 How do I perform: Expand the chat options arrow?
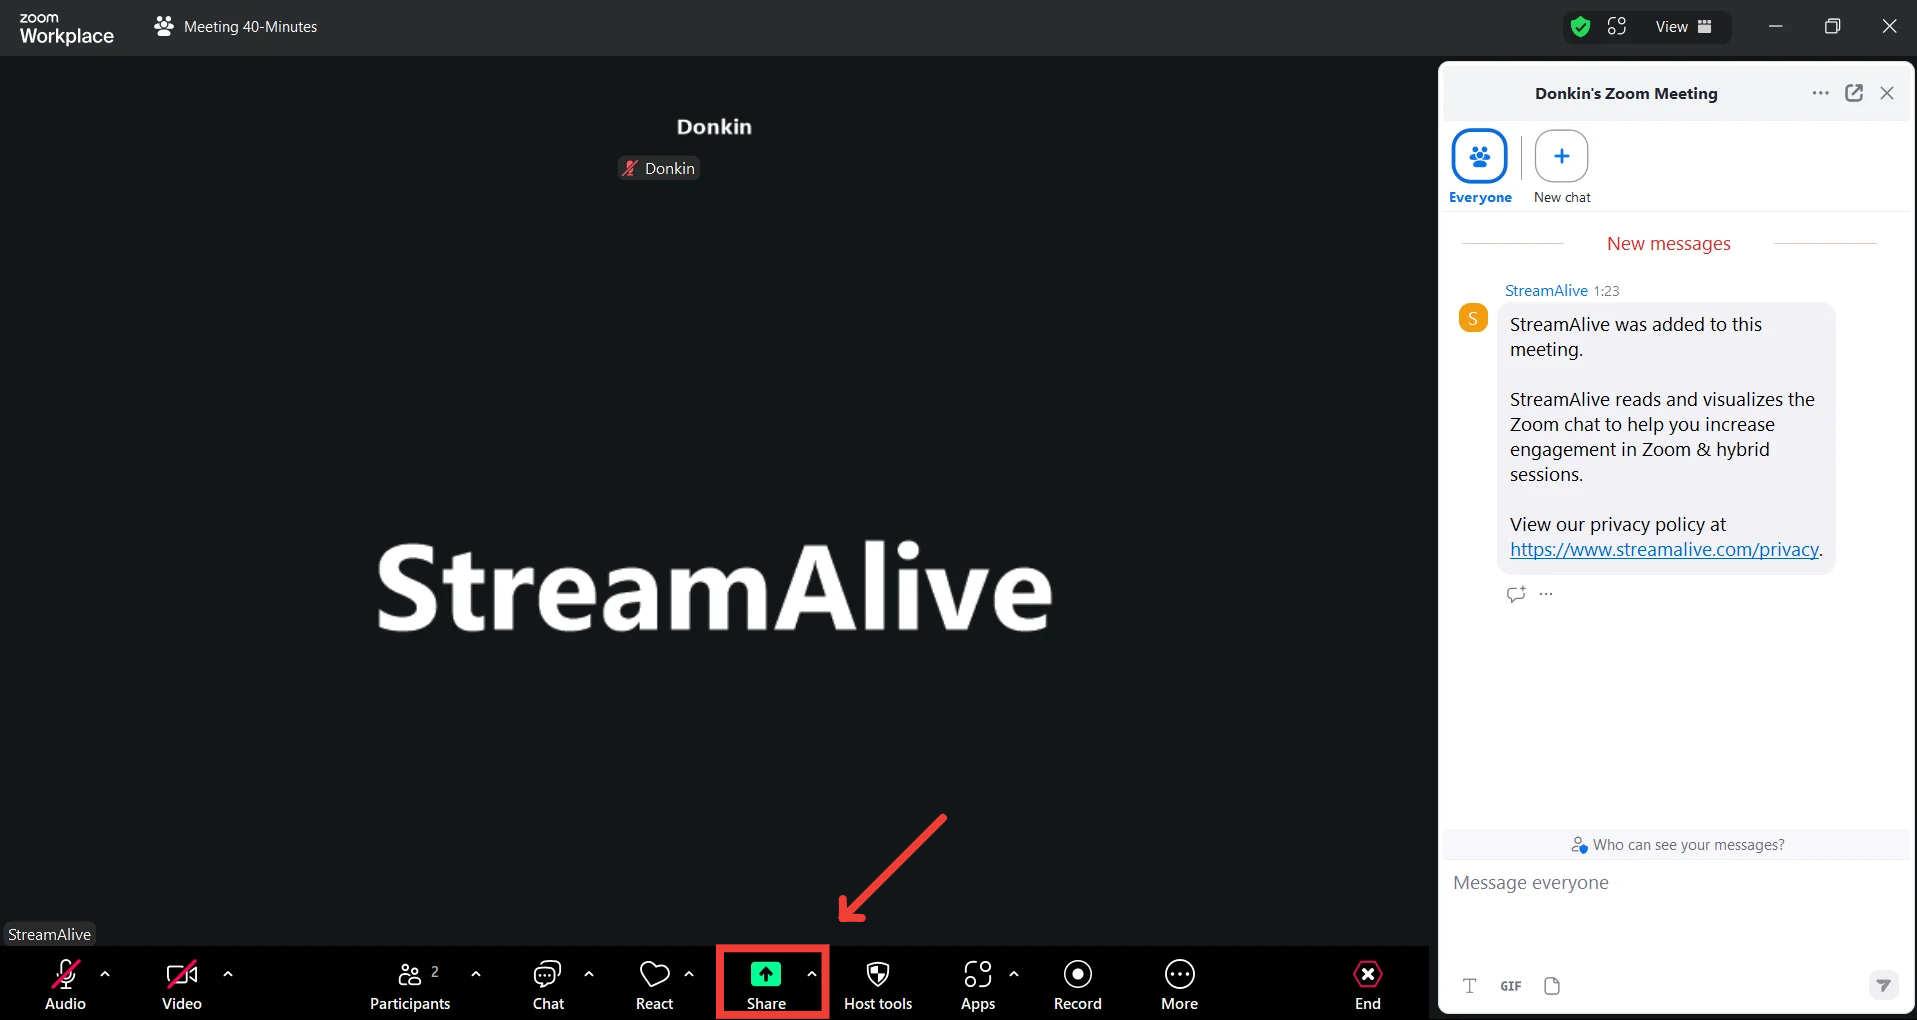(589, 973)
